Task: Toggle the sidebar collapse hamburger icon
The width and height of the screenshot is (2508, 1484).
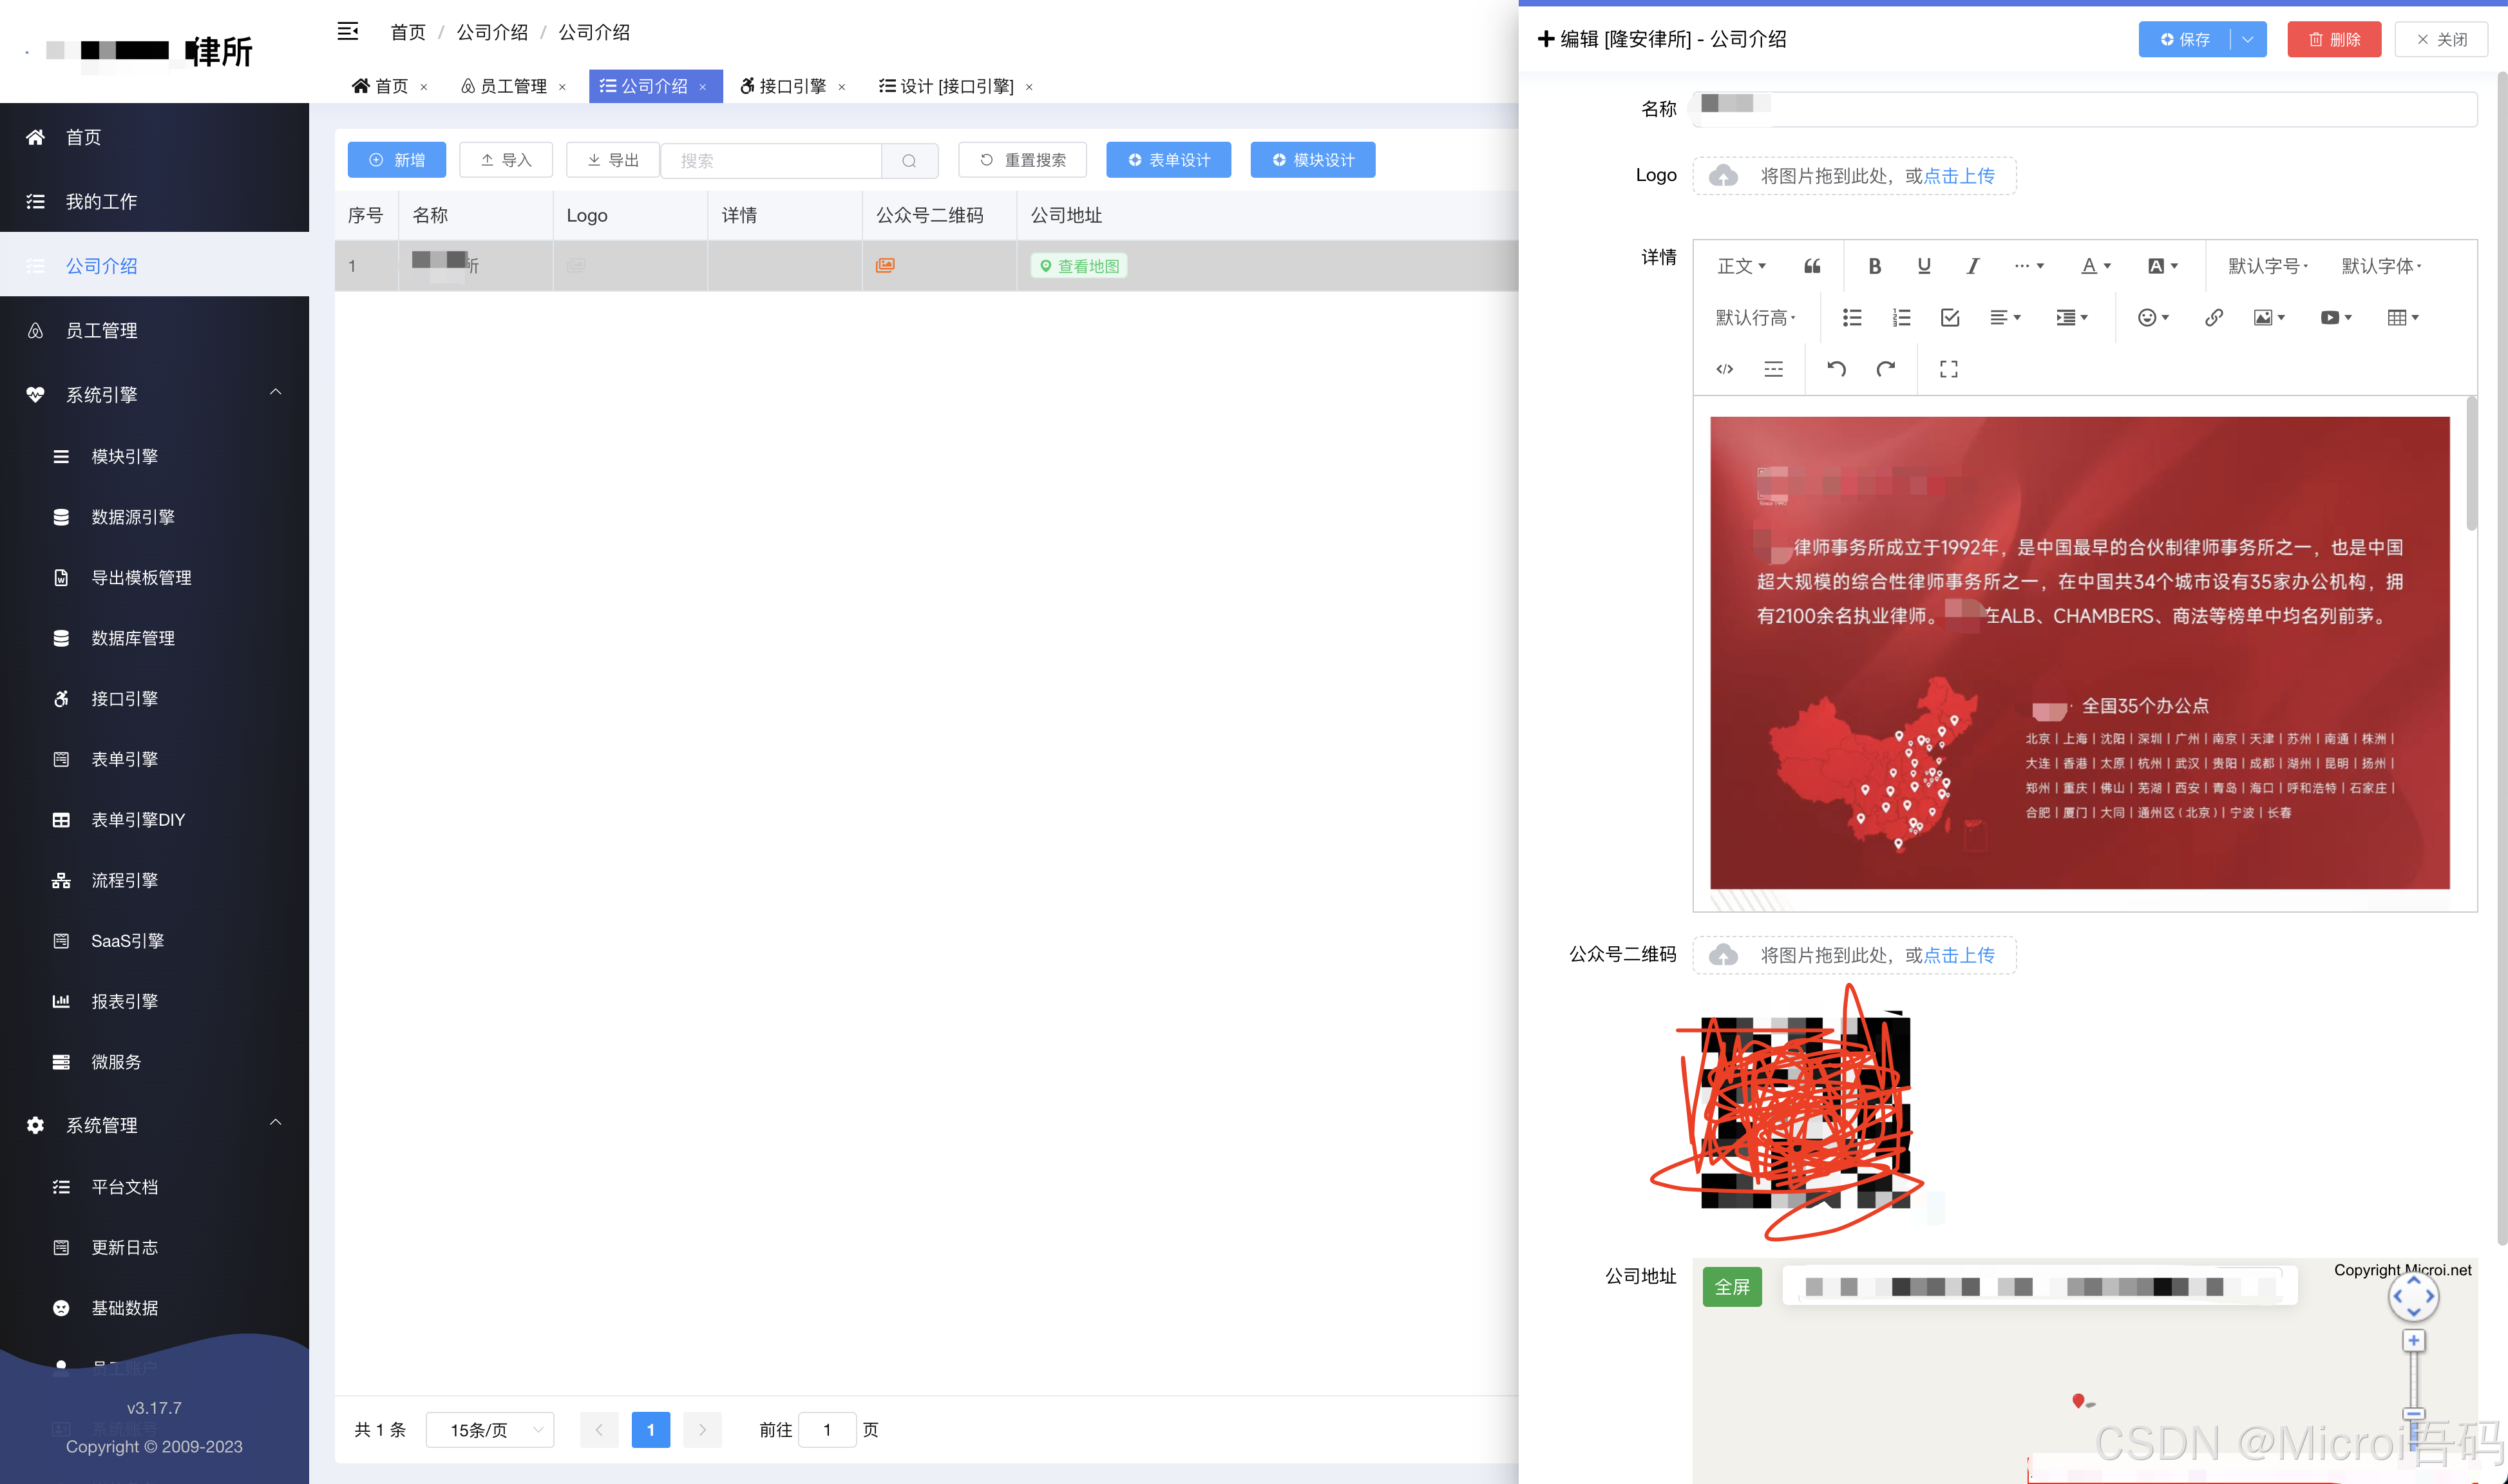Action: click(x=347, y=32)
